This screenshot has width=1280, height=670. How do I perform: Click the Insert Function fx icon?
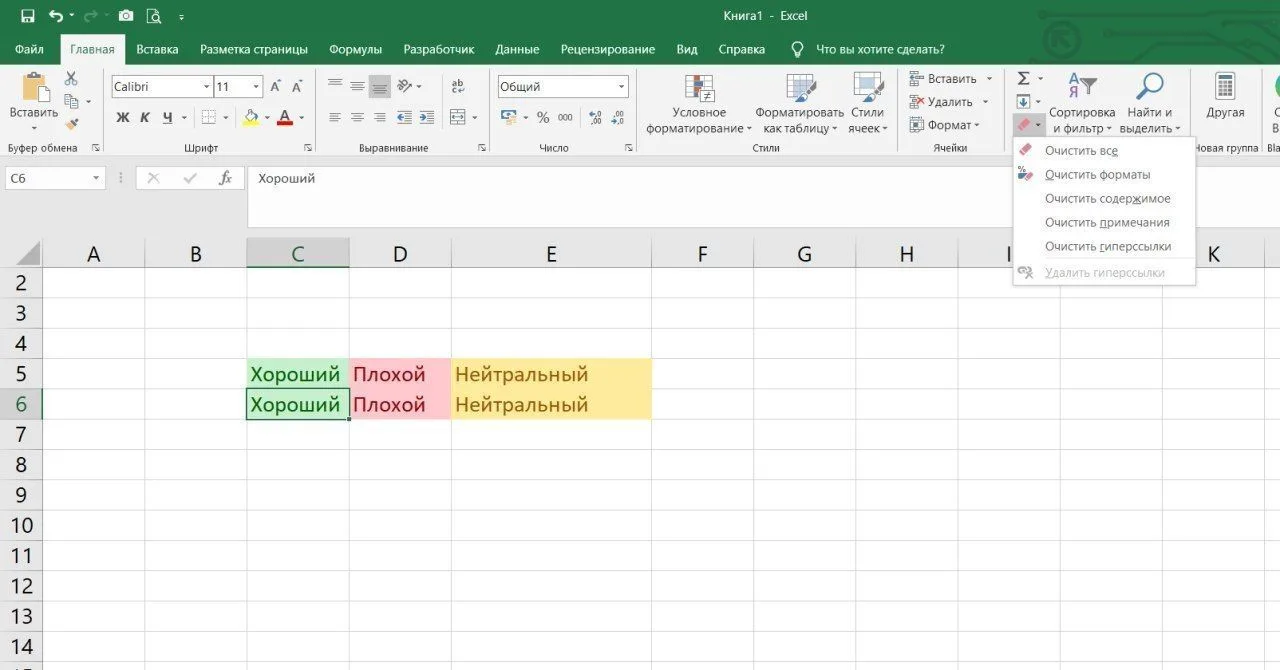pos(226,178)
